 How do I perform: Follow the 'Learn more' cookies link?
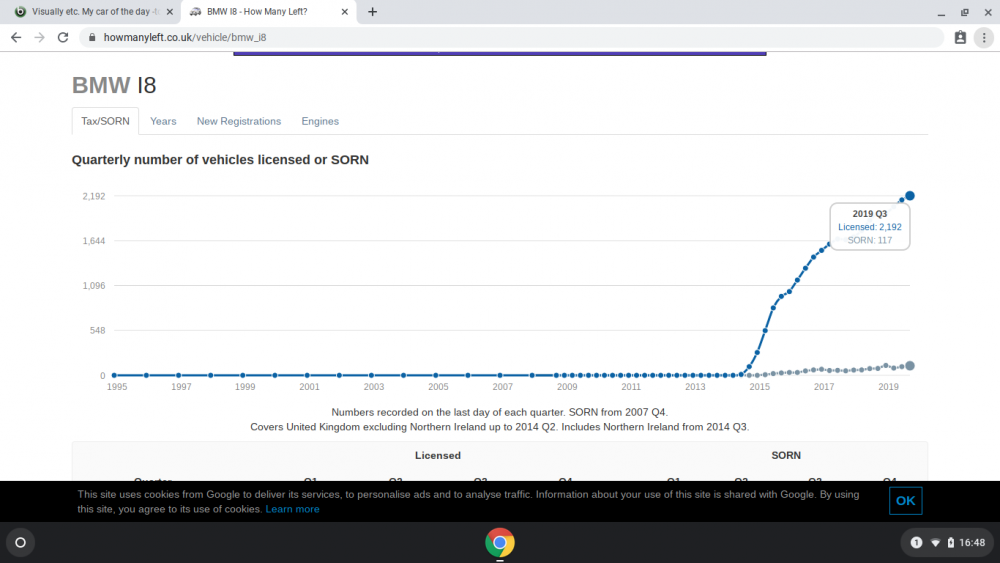tap(292, 509)
